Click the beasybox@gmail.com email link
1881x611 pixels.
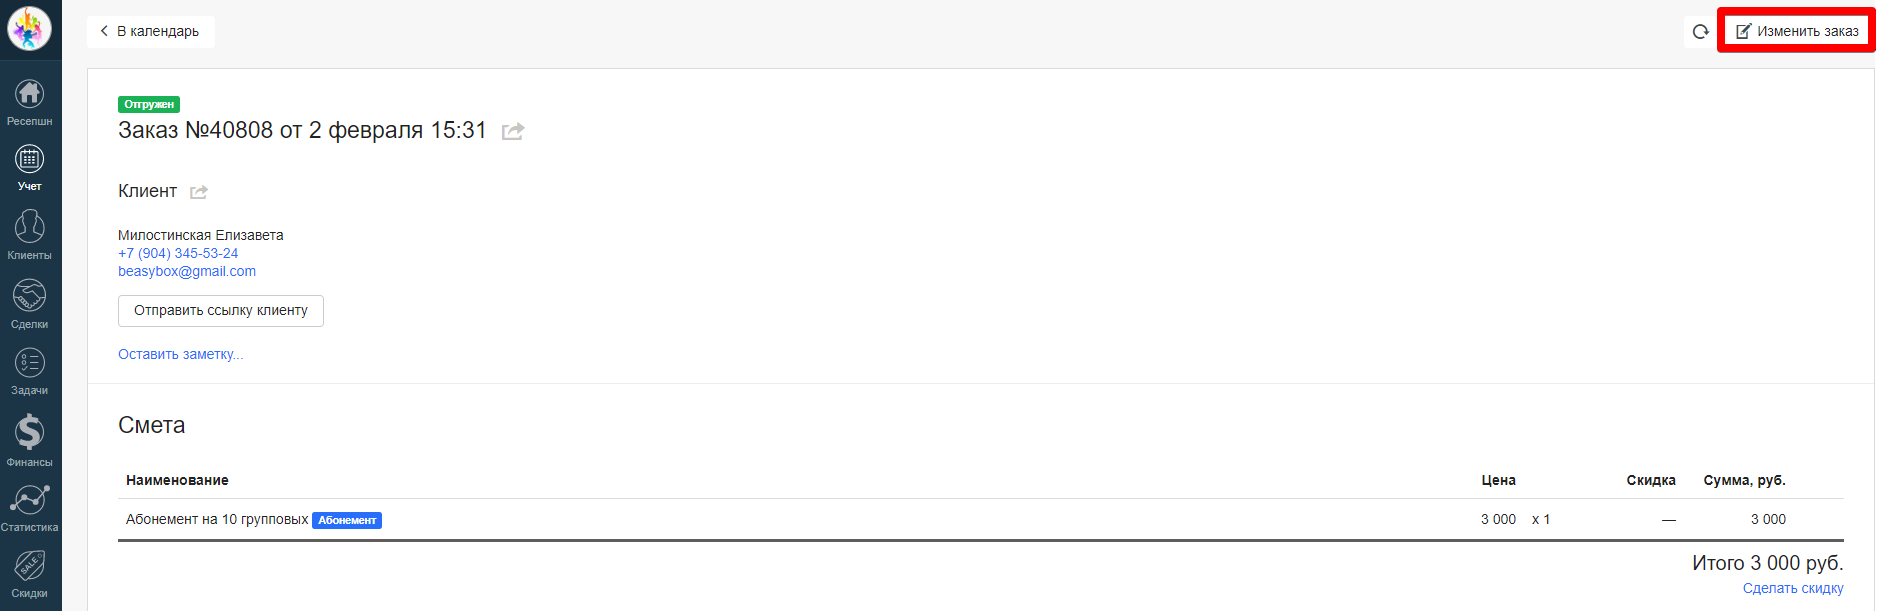(187, 271)
